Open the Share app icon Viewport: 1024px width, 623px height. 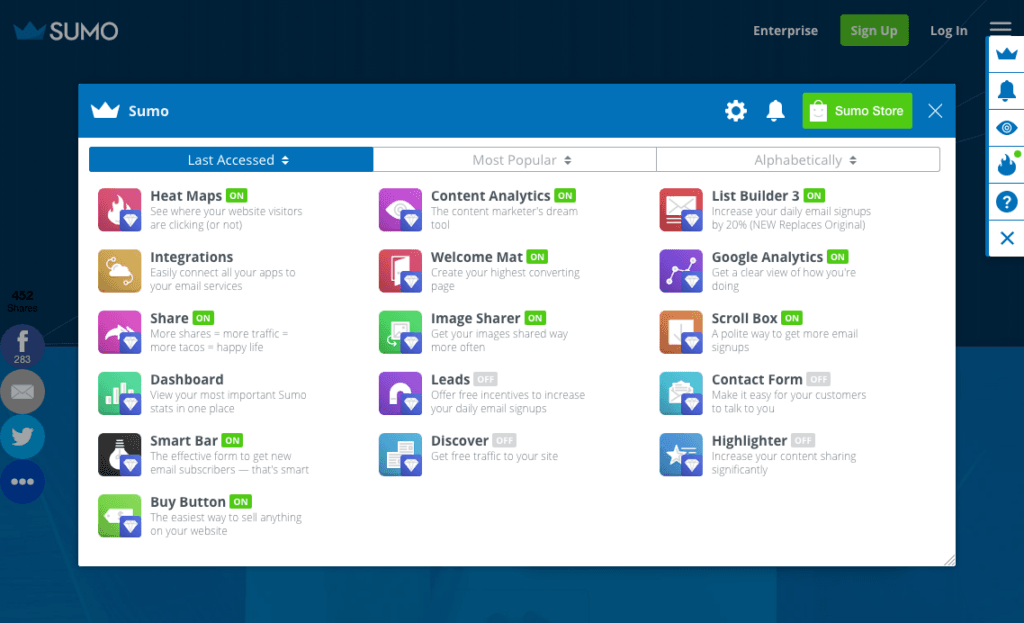coord(120,332)
